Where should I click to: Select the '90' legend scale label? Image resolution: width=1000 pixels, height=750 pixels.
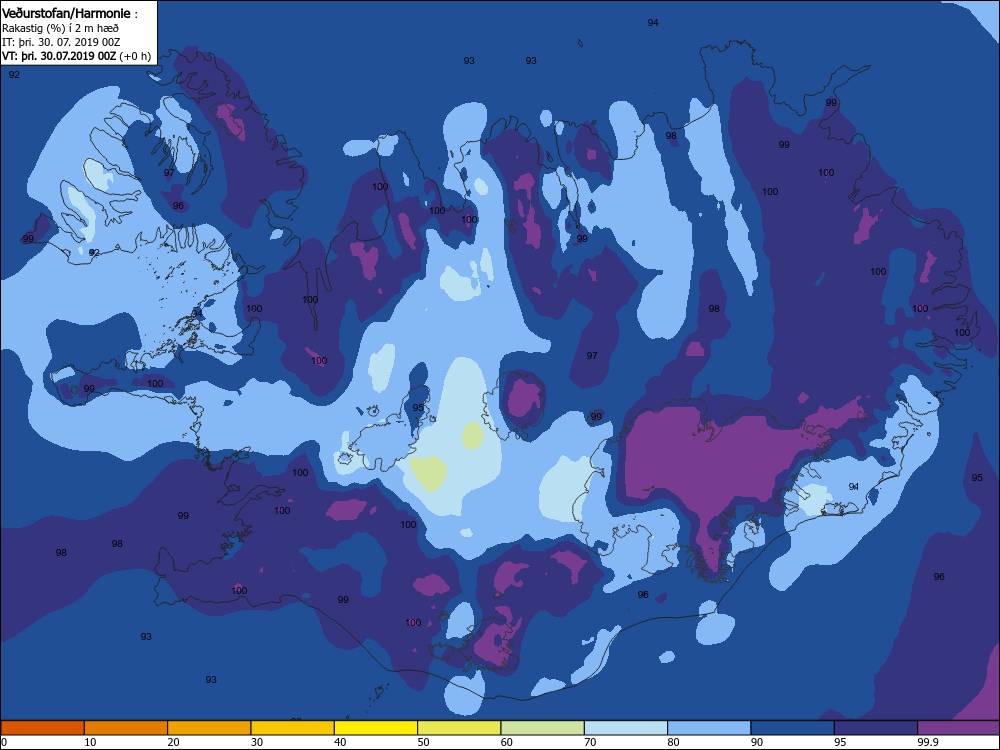click(757, 742)
